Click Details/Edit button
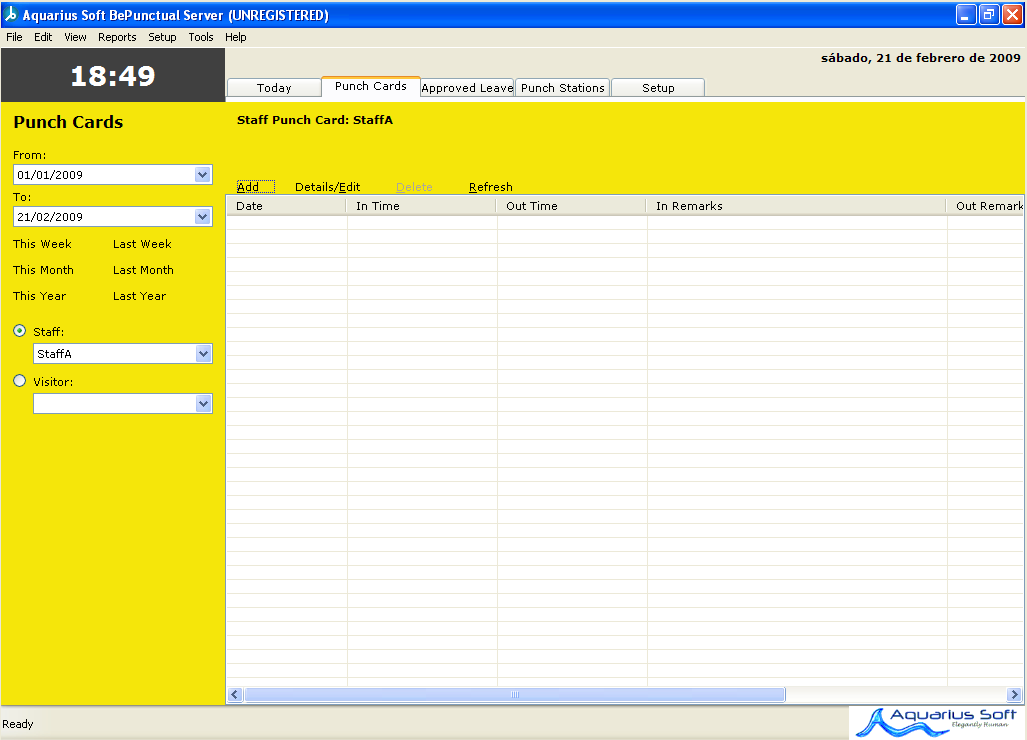 327,187
